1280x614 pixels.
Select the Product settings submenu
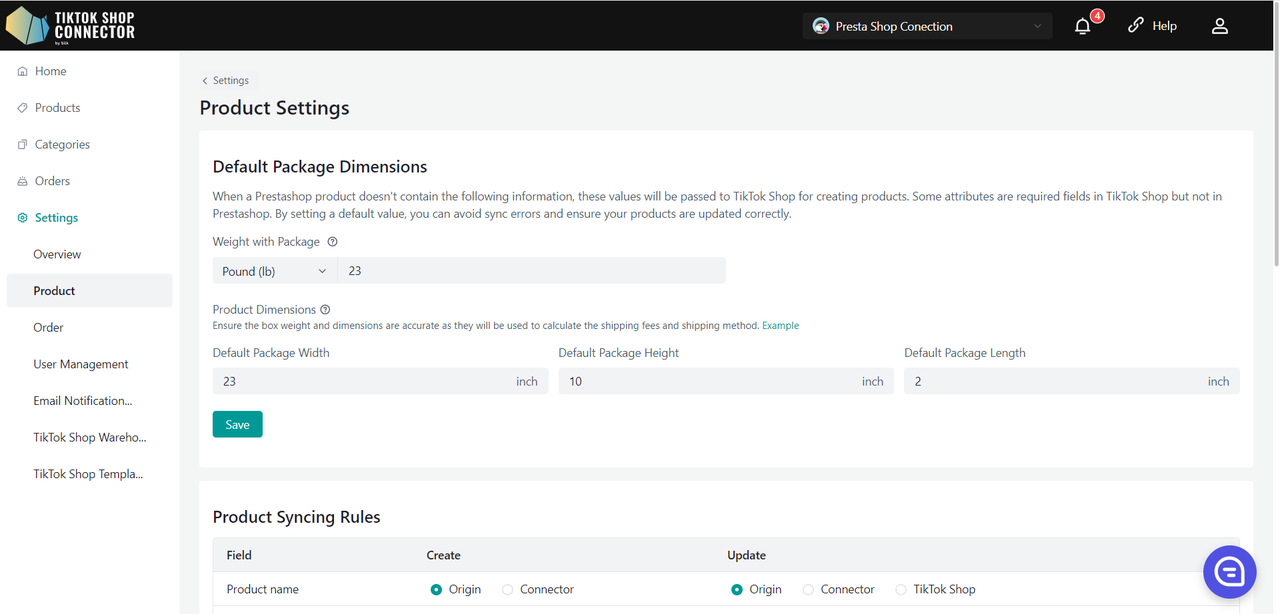[x=89, y=291]
